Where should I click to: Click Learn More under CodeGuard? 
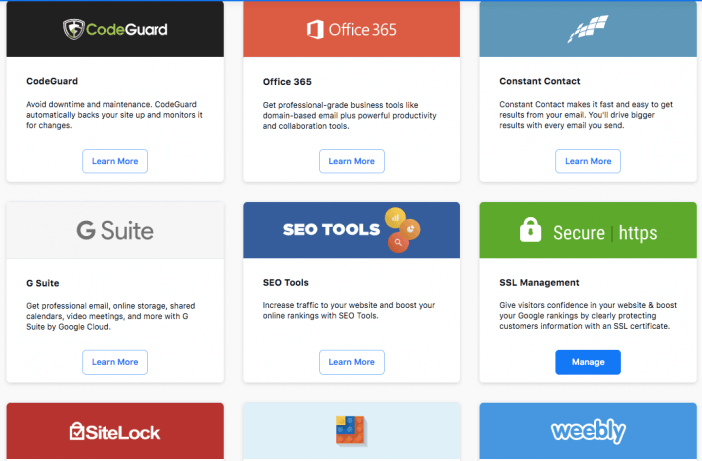(115, 161)
